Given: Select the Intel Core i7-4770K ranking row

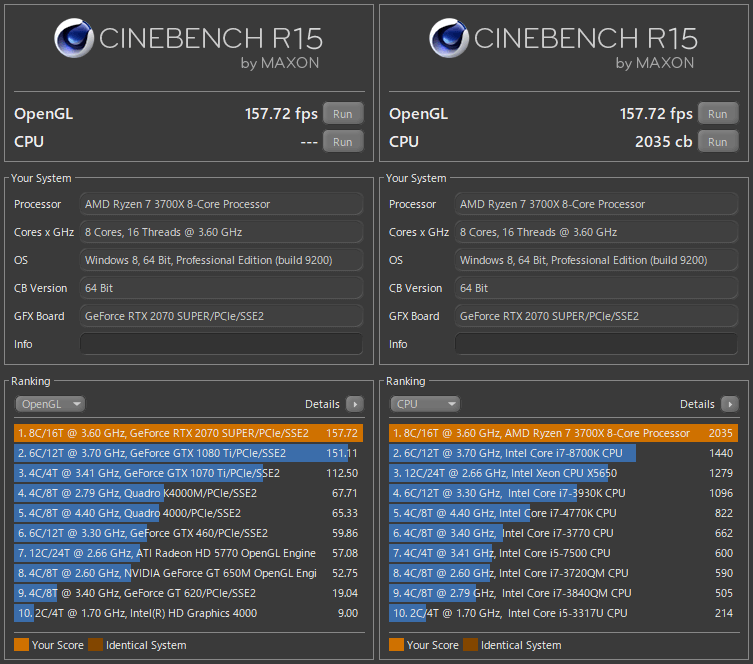Looking at the screenshot, I should (563, 513).
